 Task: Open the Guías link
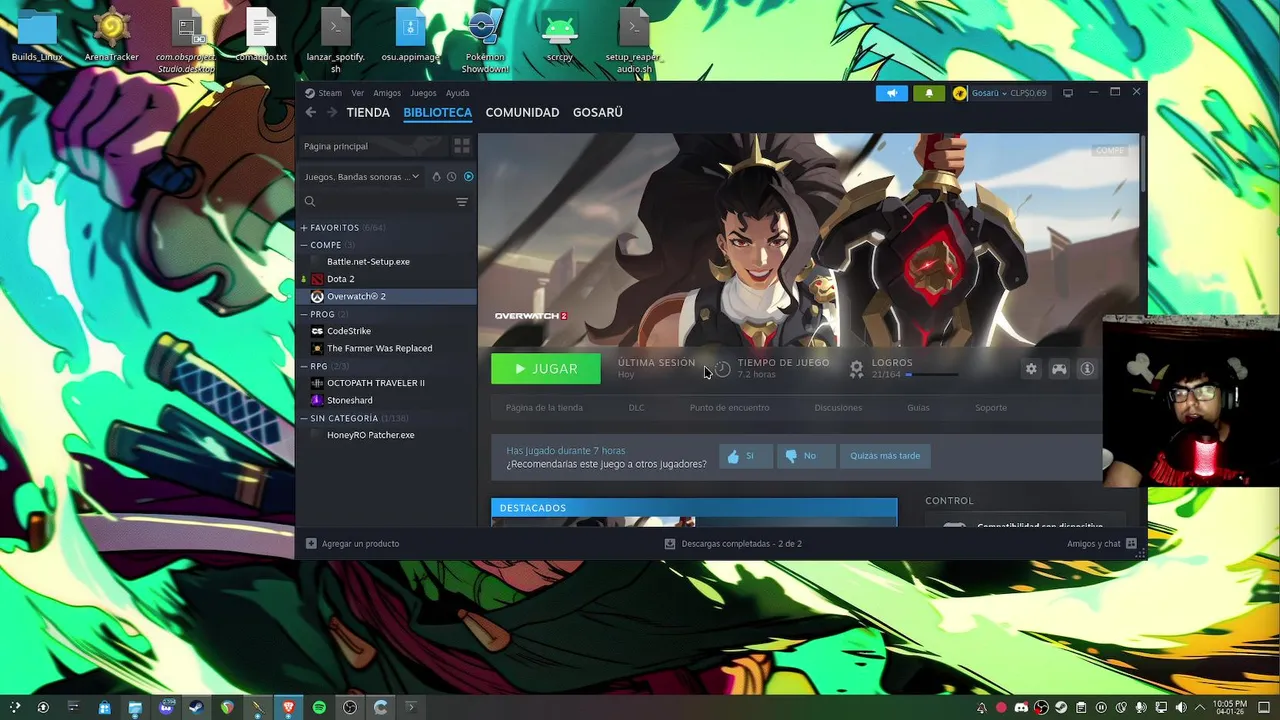[918, 408]
